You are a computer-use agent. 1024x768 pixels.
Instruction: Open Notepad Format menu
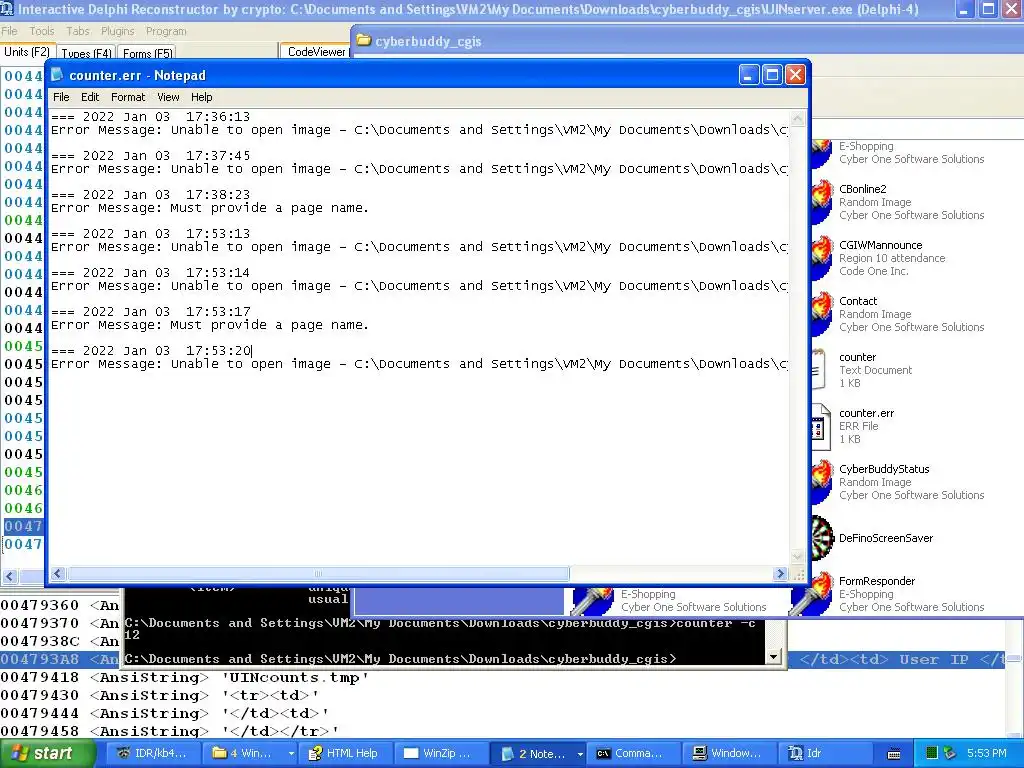[127, 97]
